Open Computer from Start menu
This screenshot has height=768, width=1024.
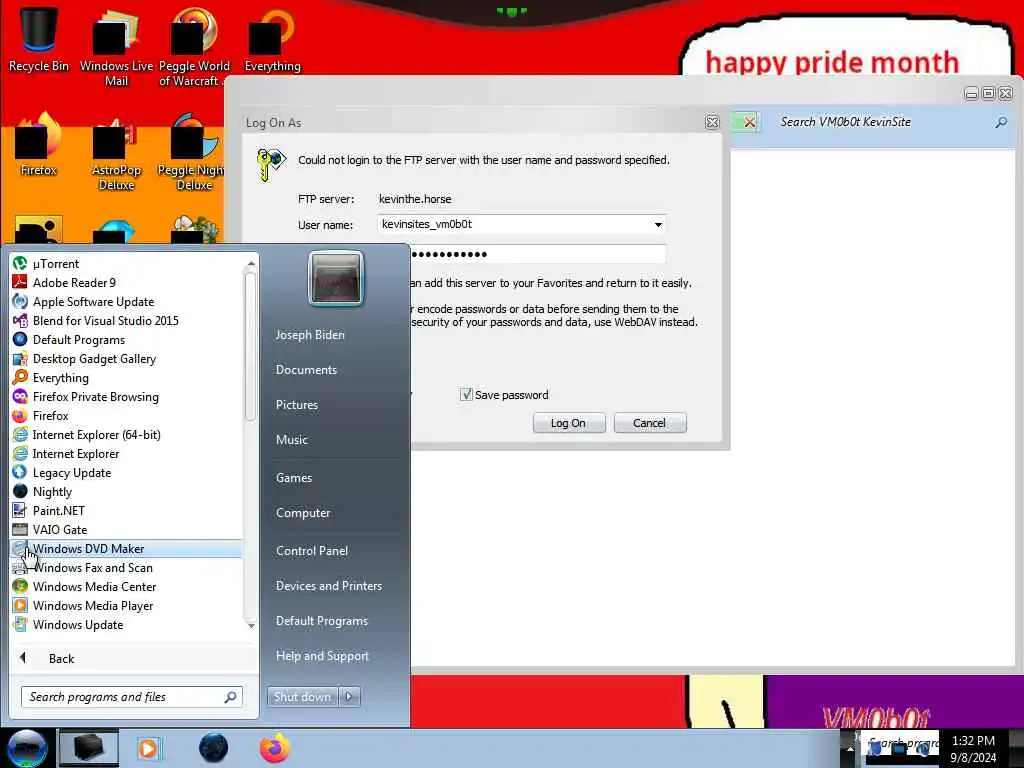[303, 513]
